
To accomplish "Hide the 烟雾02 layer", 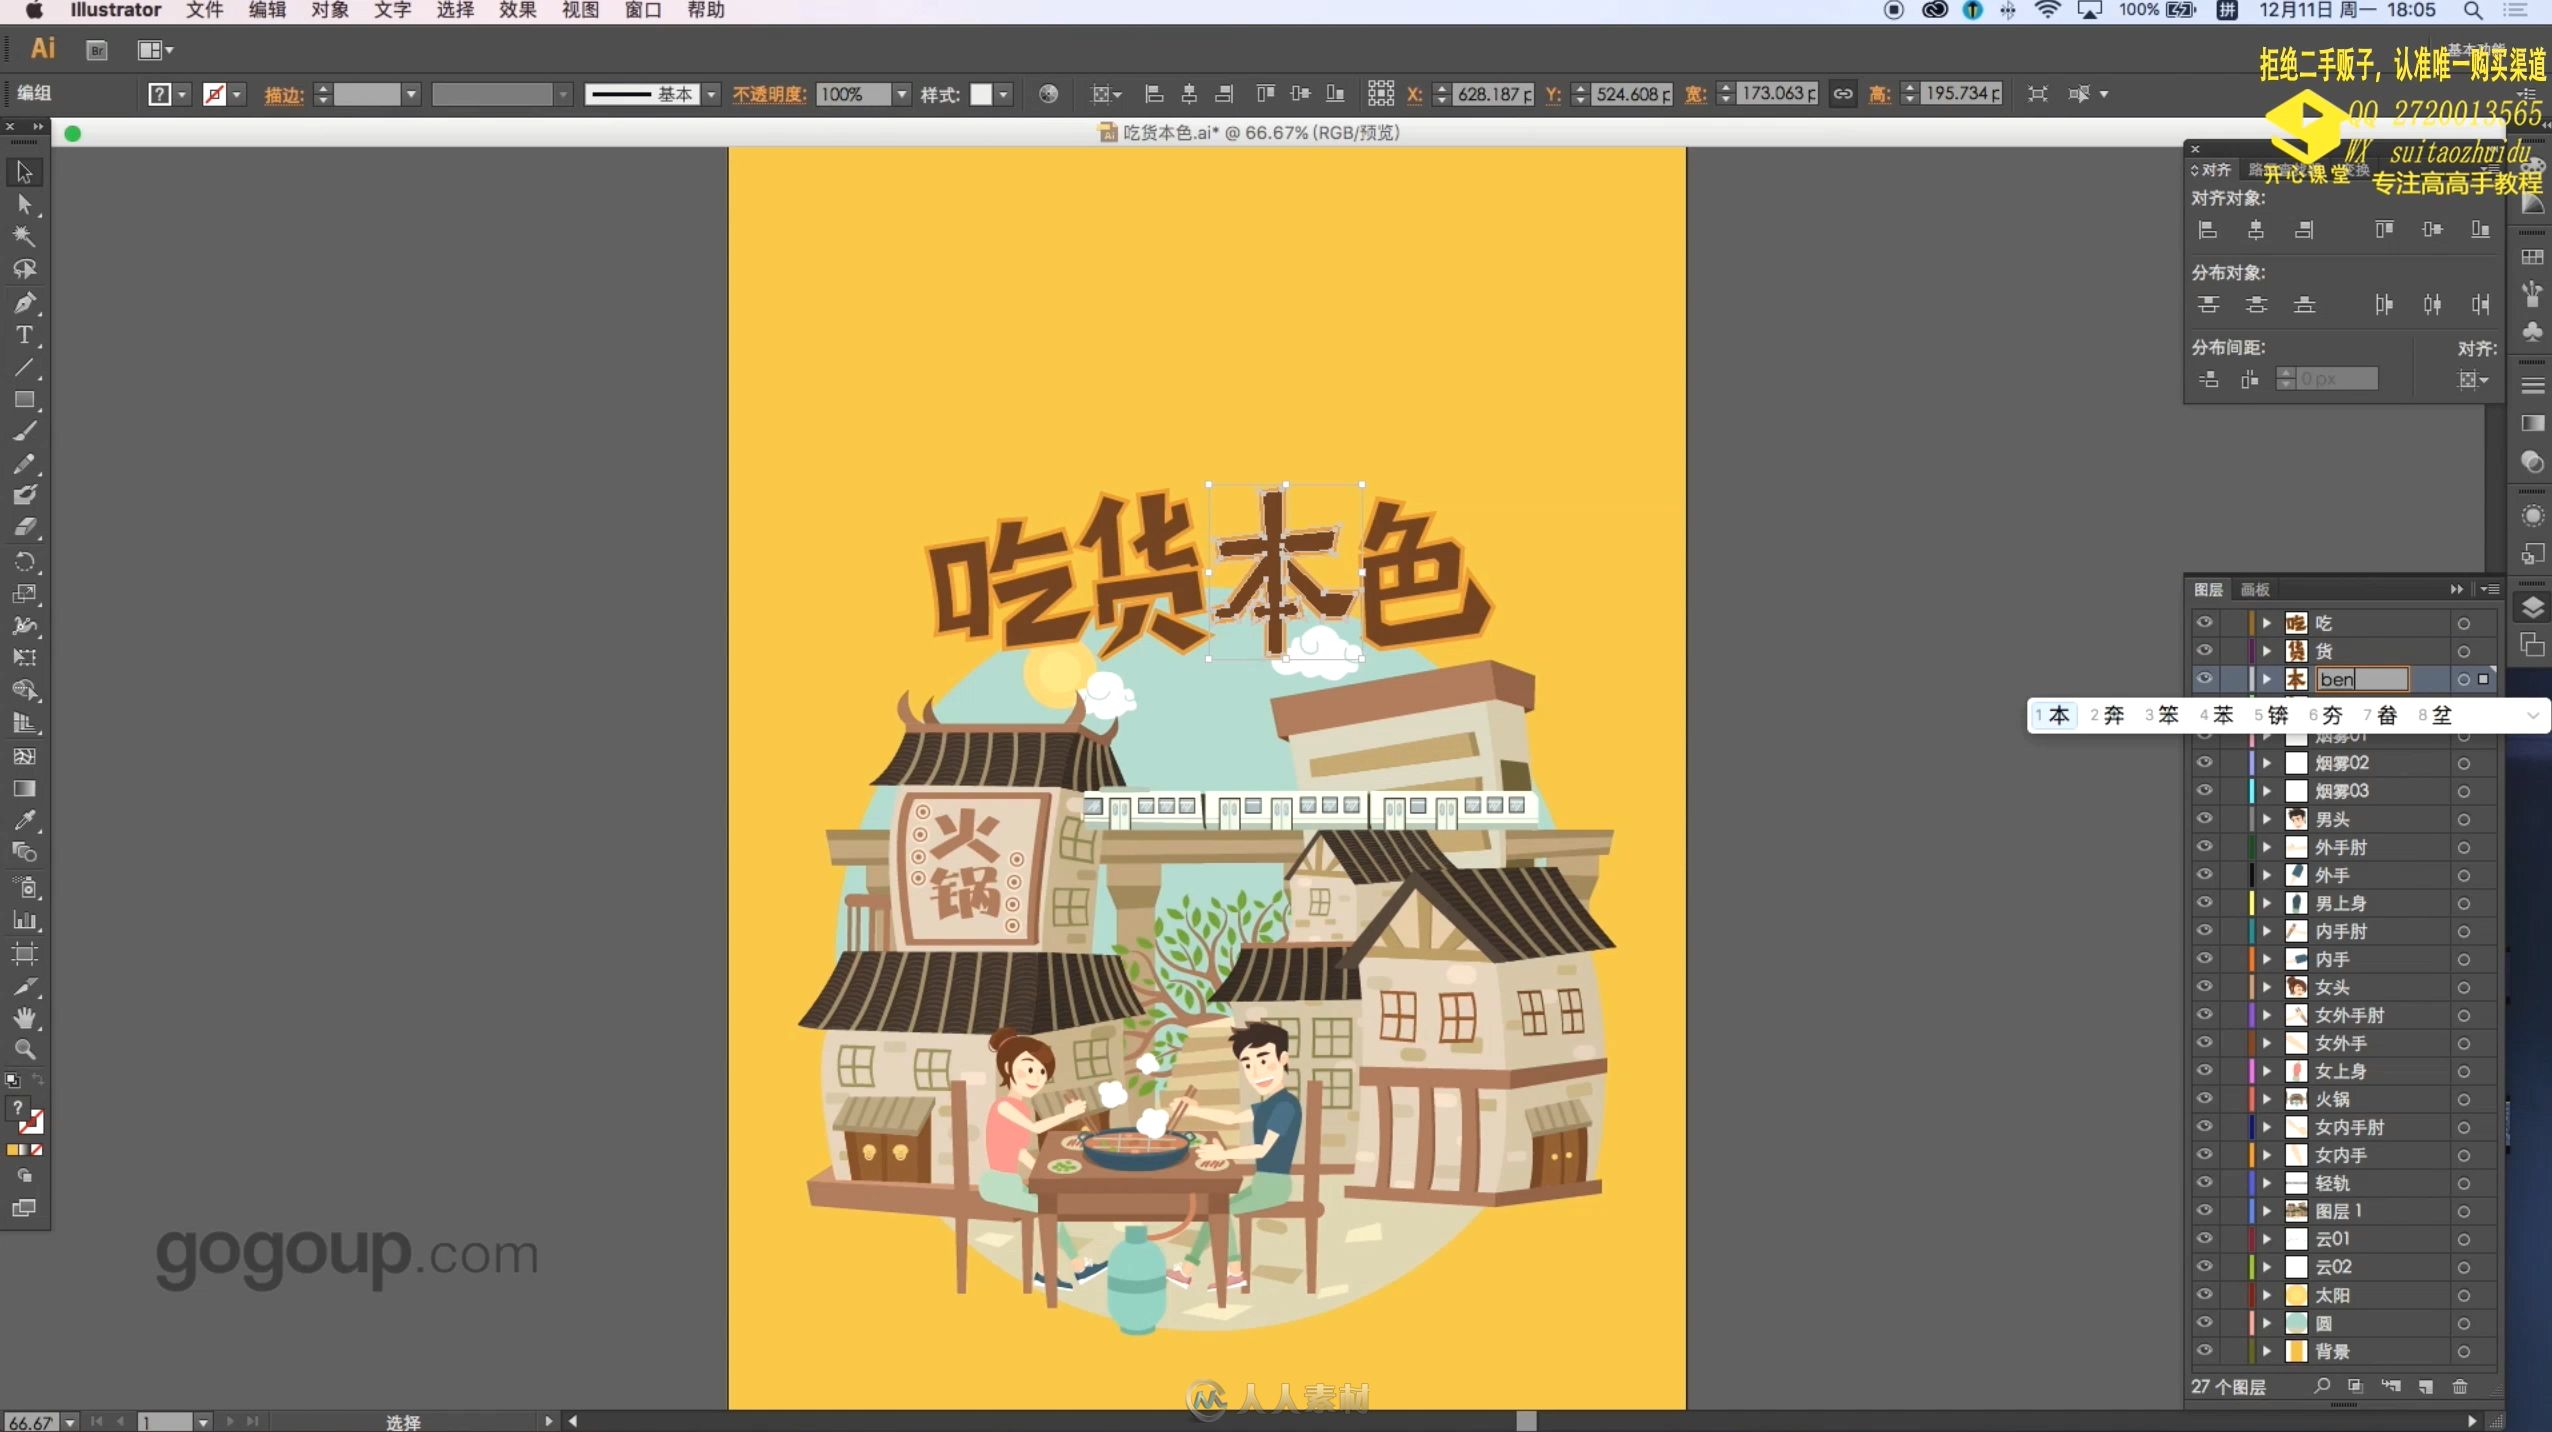I will (2204, 762).
